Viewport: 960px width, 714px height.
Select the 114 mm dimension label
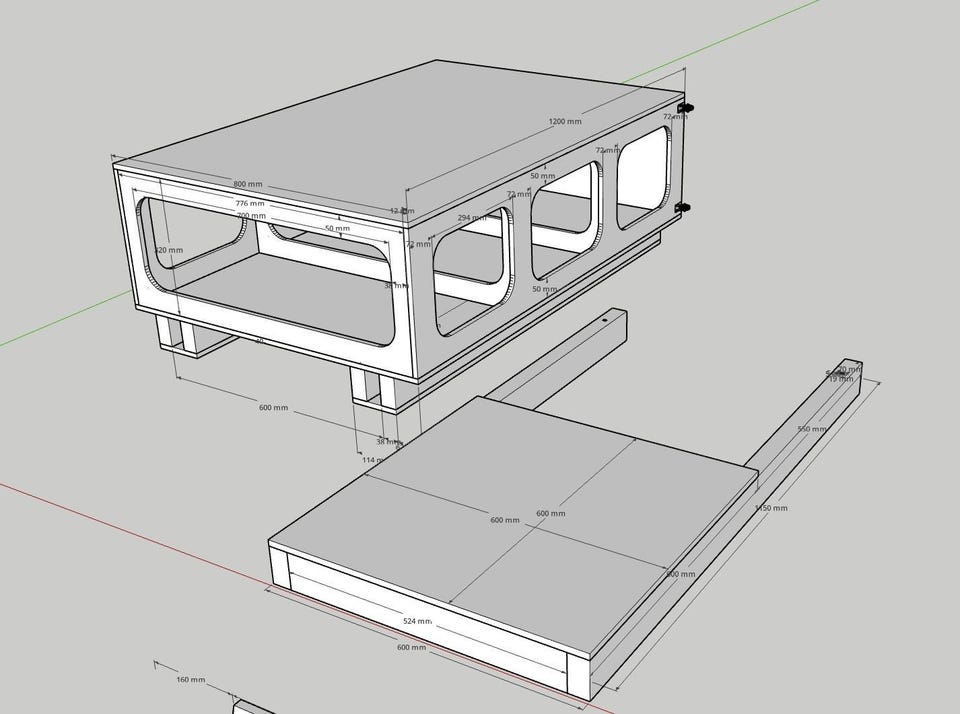coord(373,459)
